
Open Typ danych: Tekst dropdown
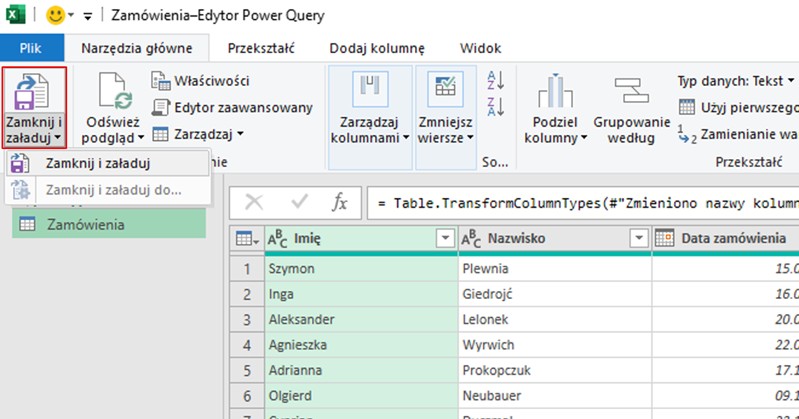click(736, 81)
